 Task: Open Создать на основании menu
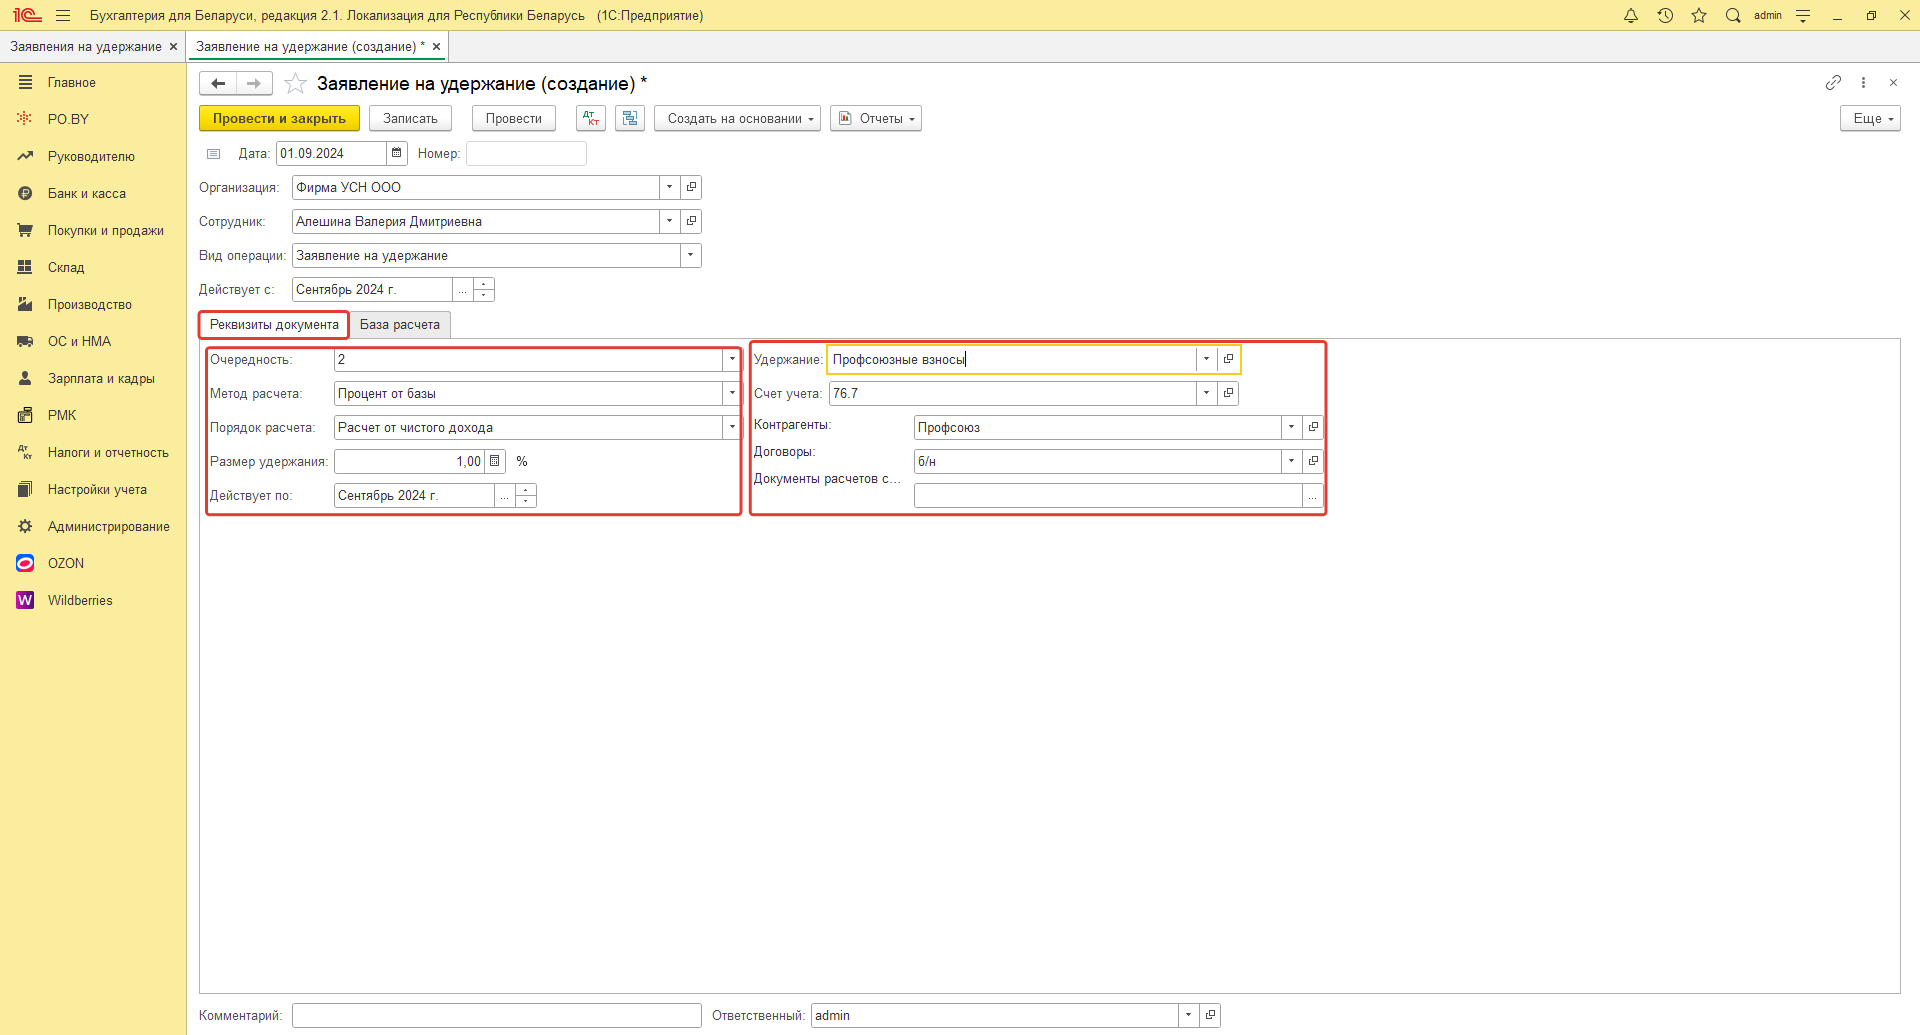coord(738,118)
